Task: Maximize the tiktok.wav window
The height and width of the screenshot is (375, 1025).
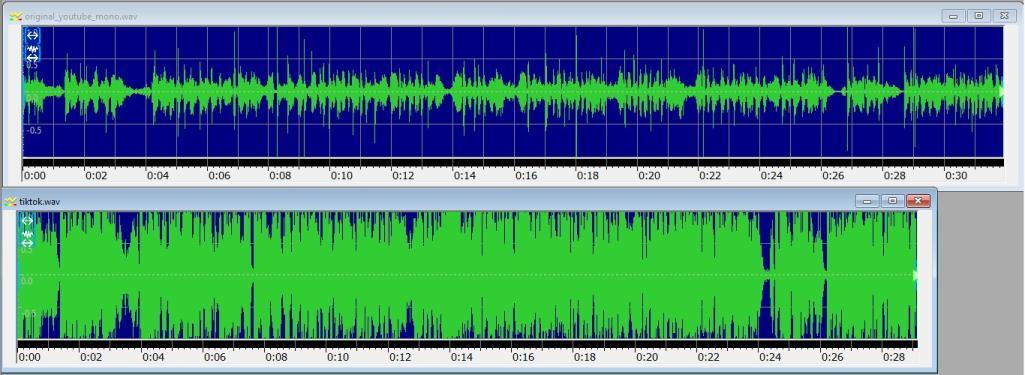Action: click(x=892, y=201)
